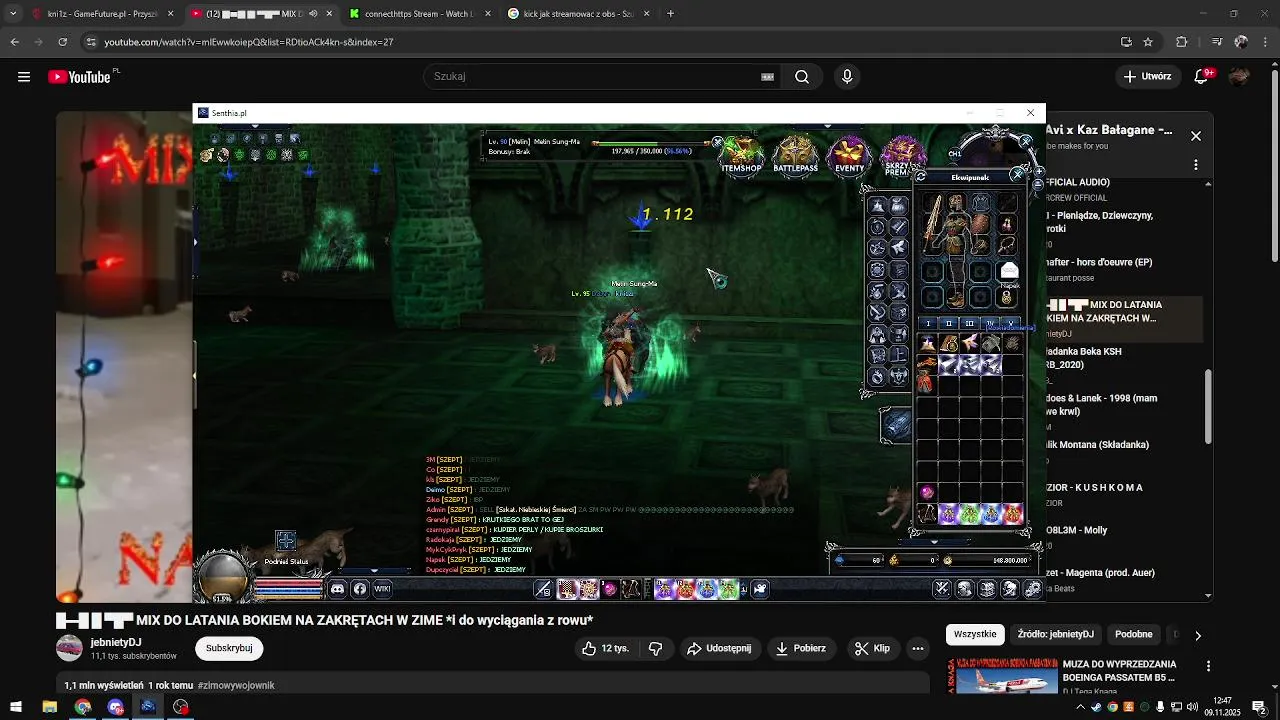Viewport: 1280px width, 720px height.
Task: Open File Explorer from taskbar
Action: [49, 707]
